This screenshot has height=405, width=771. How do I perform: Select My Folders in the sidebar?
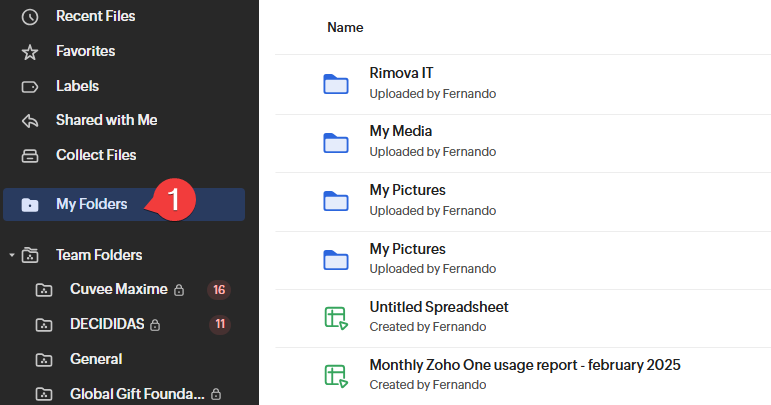click(x=91, y=204)
